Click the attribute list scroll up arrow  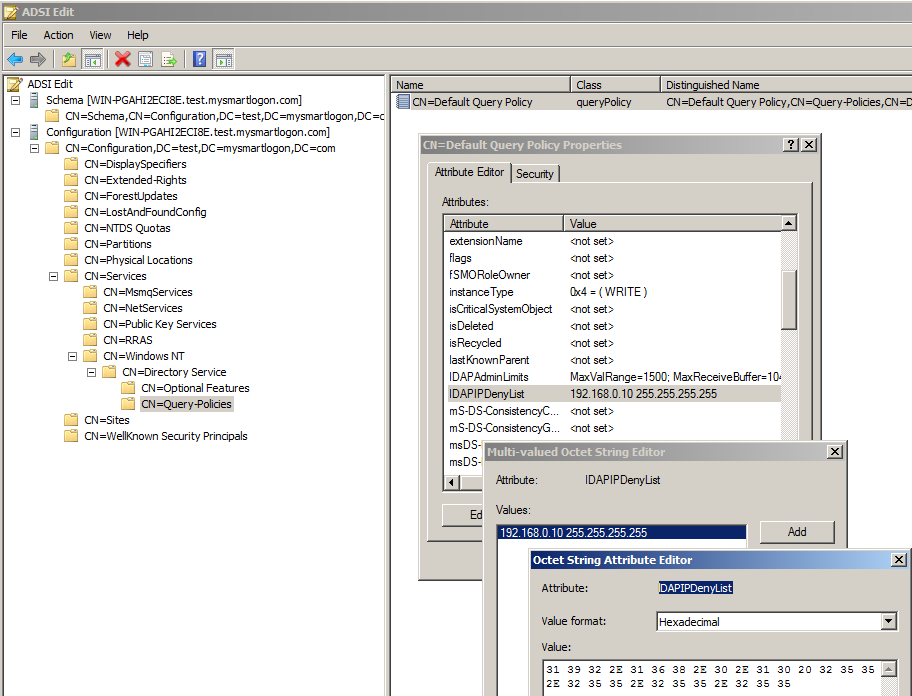(x=789, y=223)
